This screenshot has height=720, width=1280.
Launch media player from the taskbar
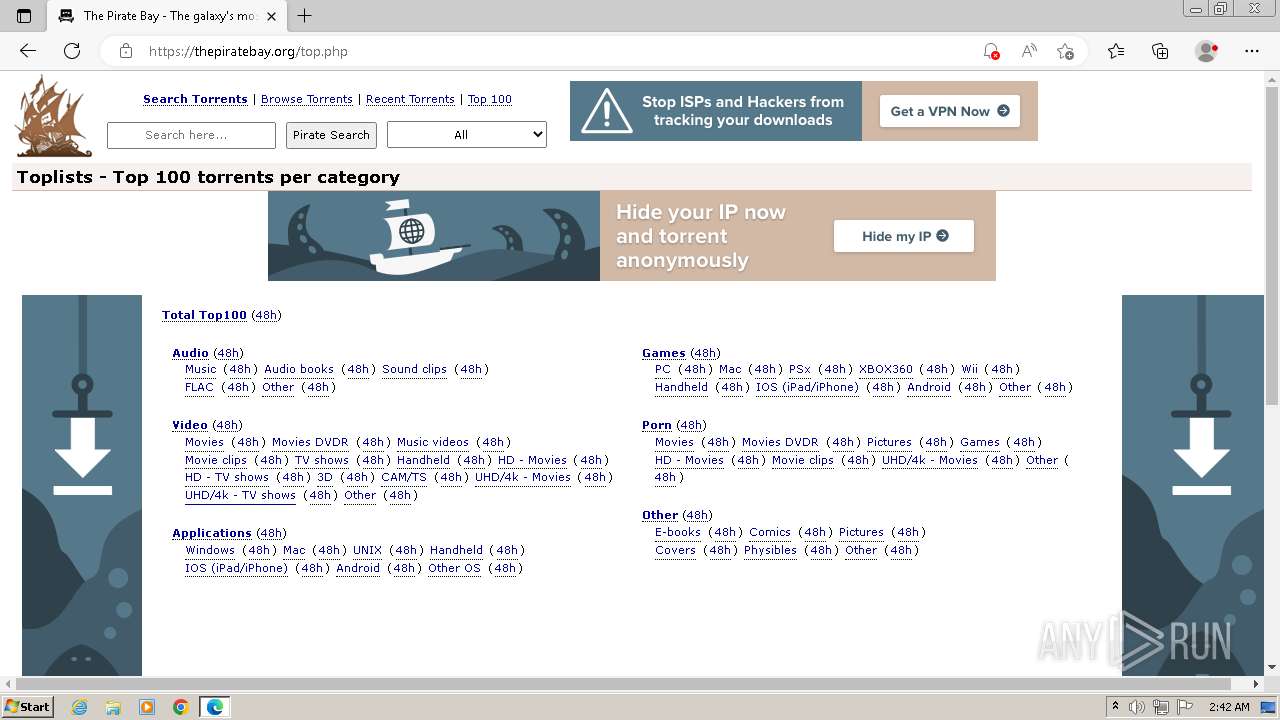pyautogui.click(x=147, y=707)
